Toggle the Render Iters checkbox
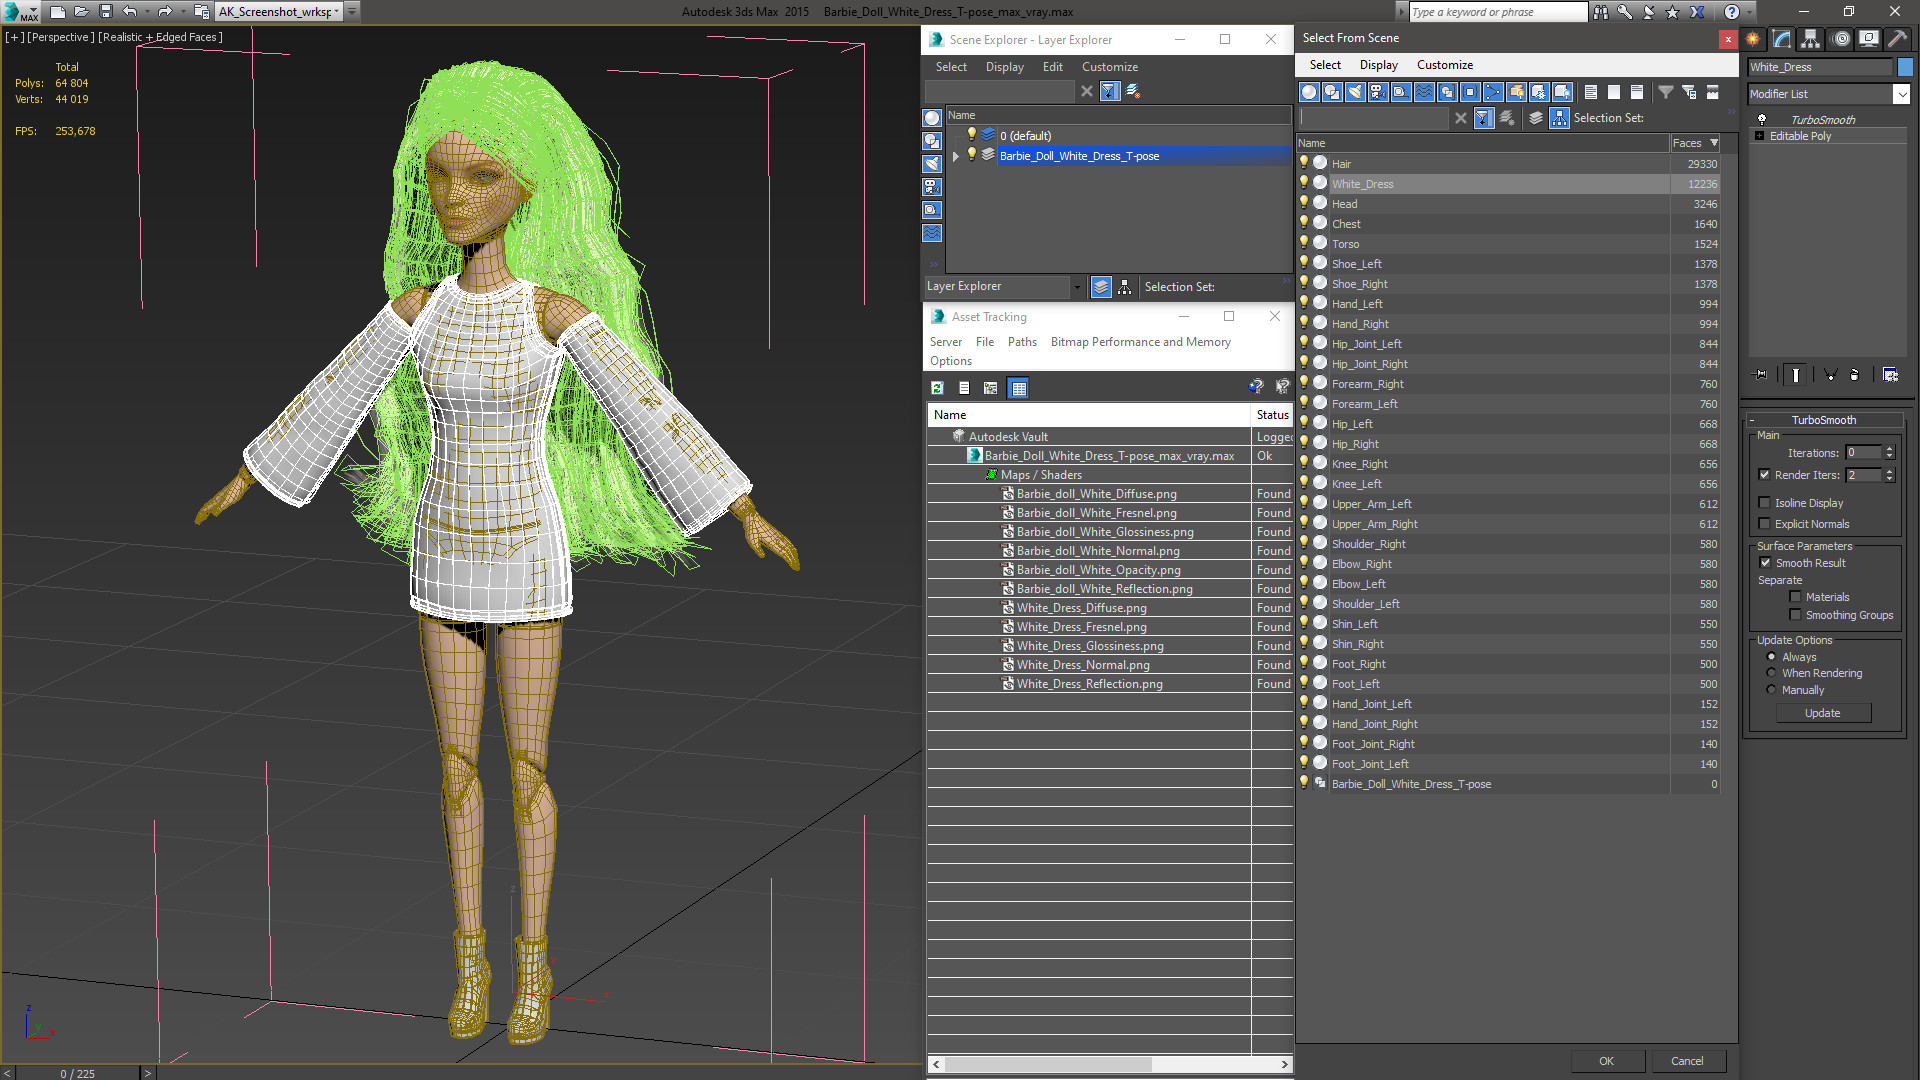This screenshot has width=1920, height=1080. (x=1764, y=475)
